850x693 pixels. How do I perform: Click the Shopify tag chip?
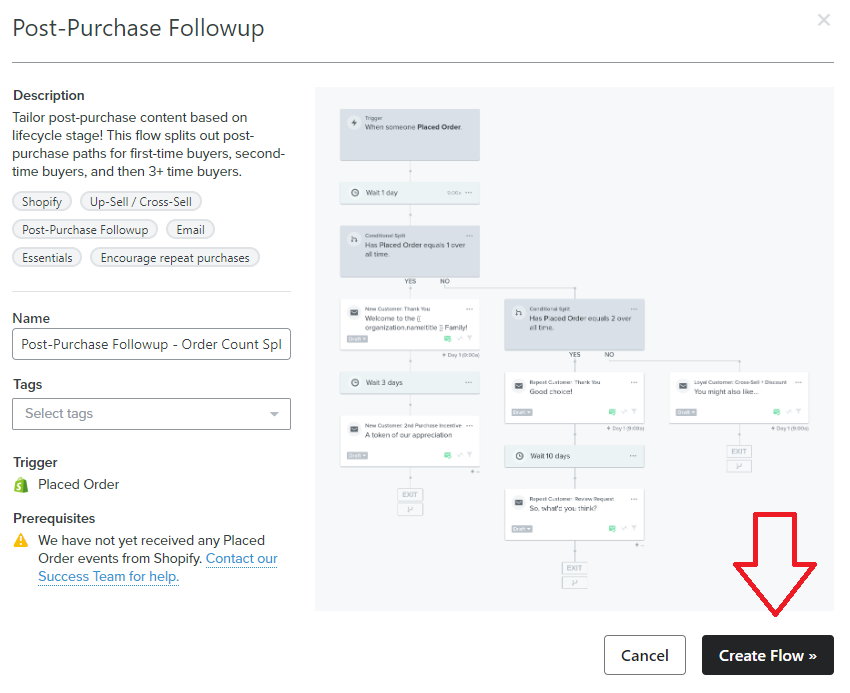42,202
